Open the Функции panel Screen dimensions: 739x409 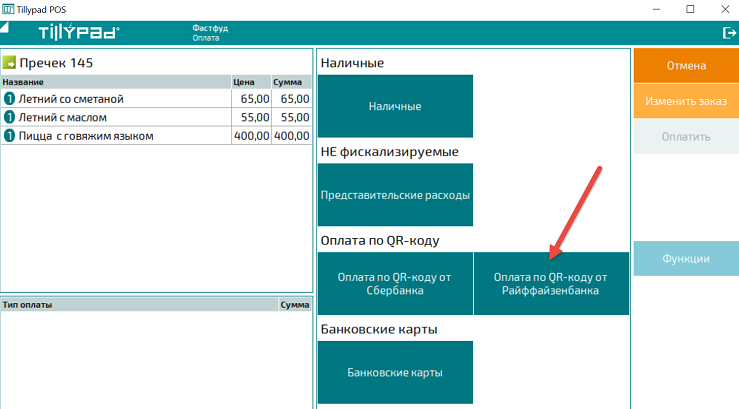[685, 259]
